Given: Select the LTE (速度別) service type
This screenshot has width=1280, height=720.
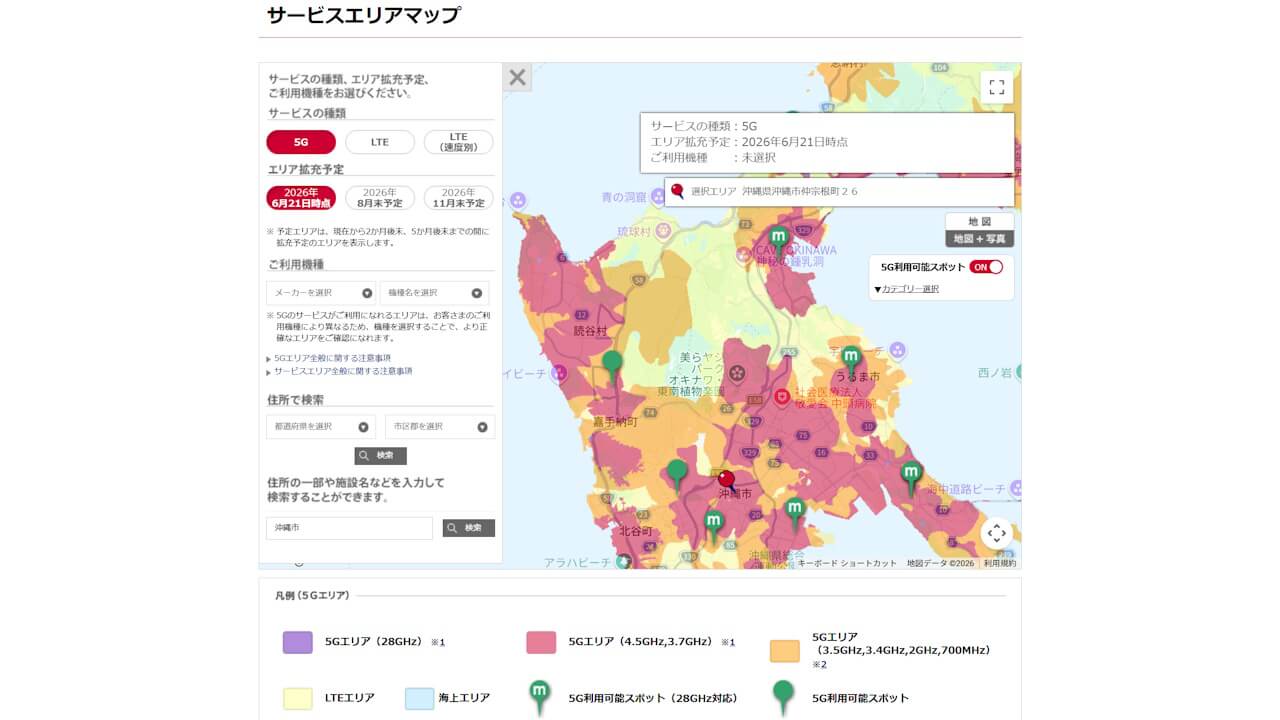Looking at the screenshot, I should pos(459,142).
